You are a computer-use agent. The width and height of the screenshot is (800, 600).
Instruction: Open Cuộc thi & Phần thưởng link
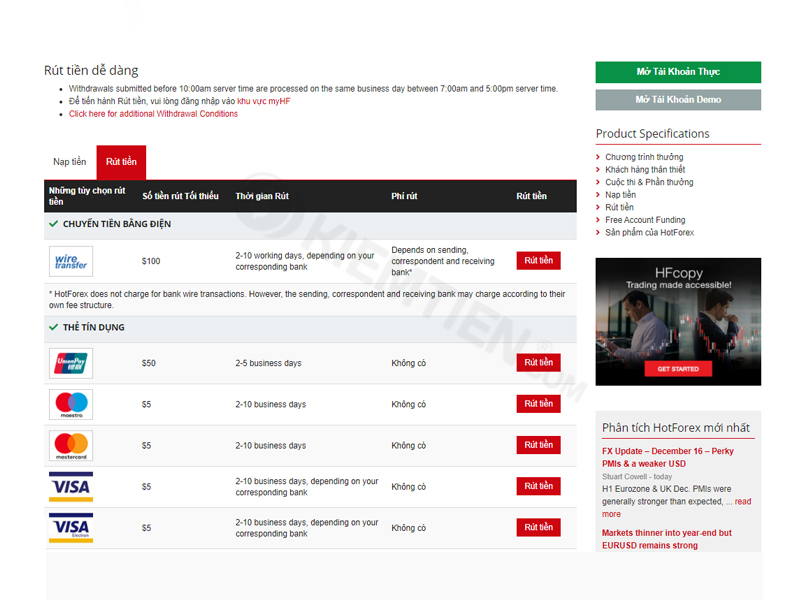649,182
